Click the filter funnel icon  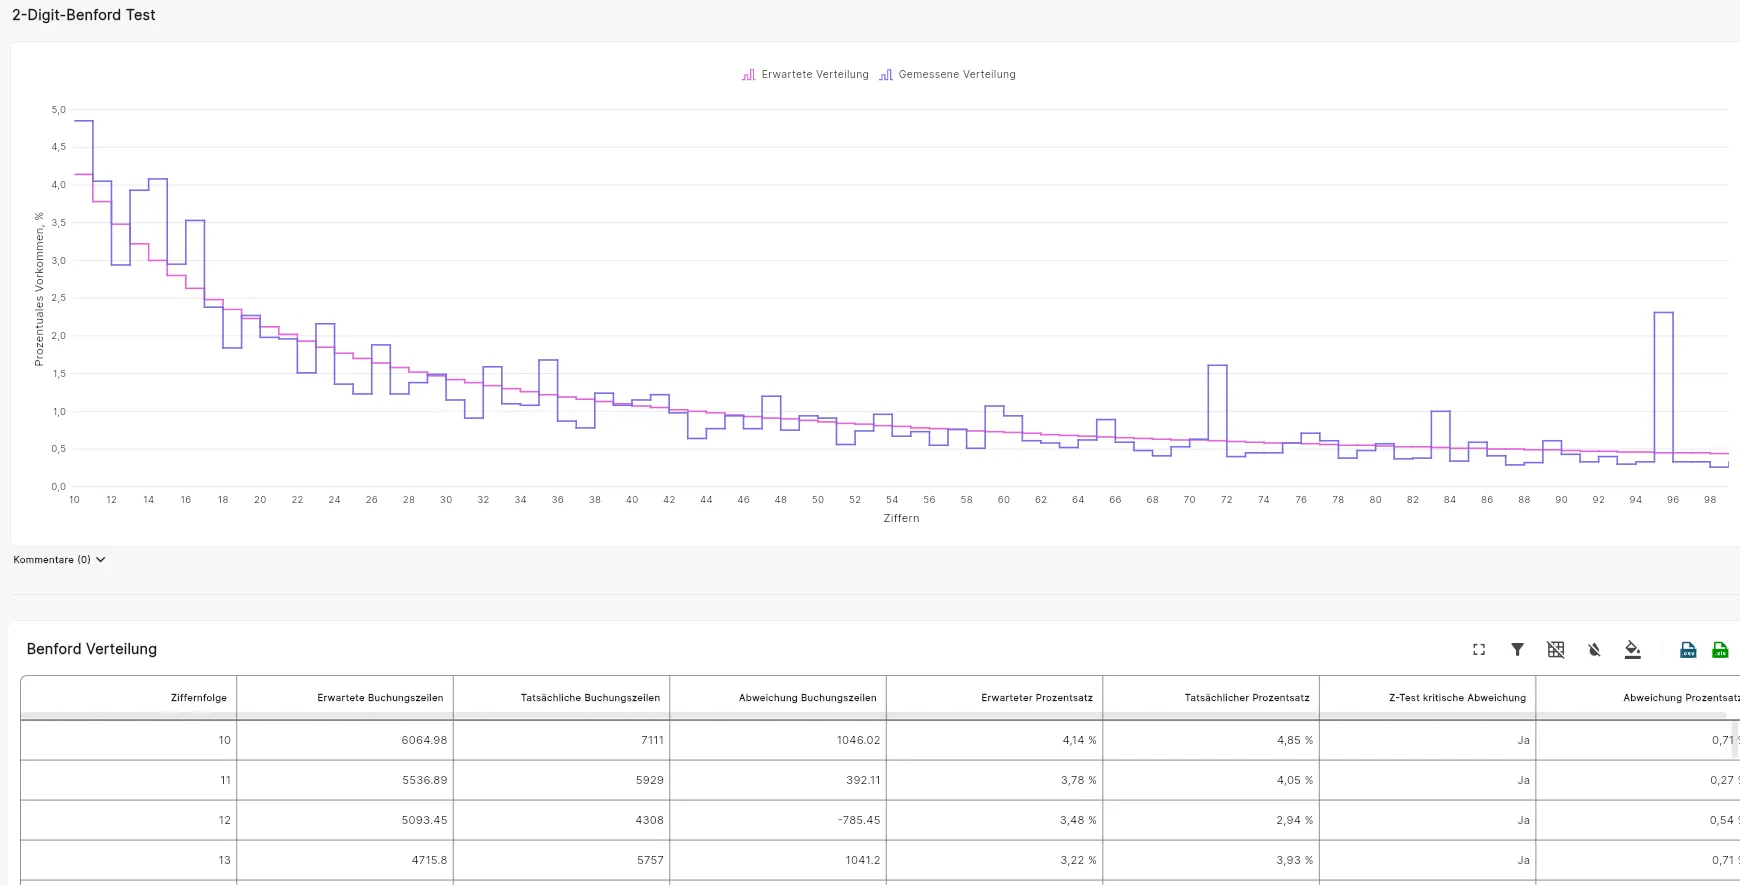coord(1517,650)
